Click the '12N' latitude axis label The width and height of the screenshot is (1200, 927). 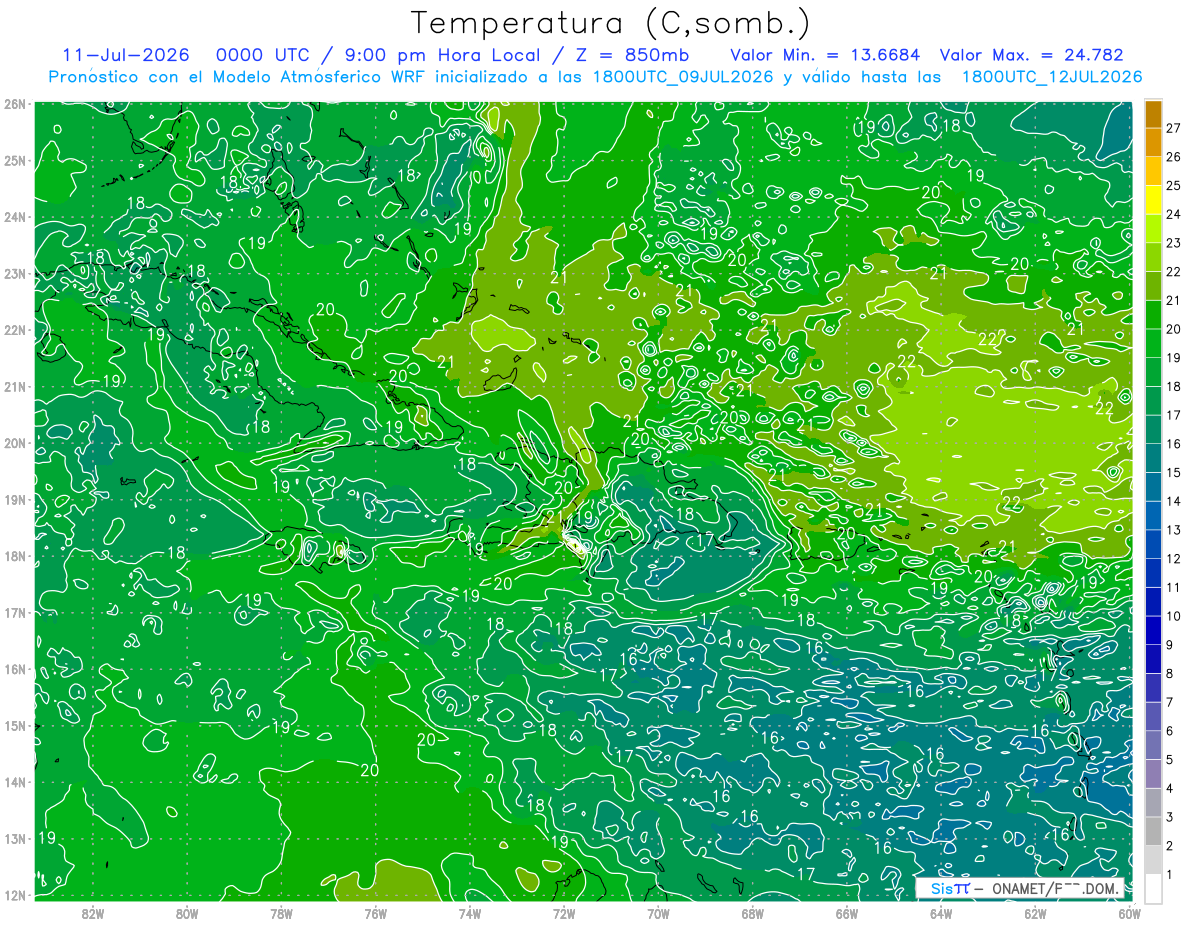(x=14, y=894)
